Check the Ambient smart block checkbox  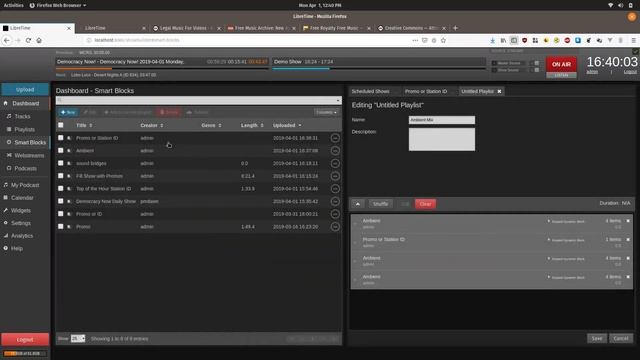(61, 151)
